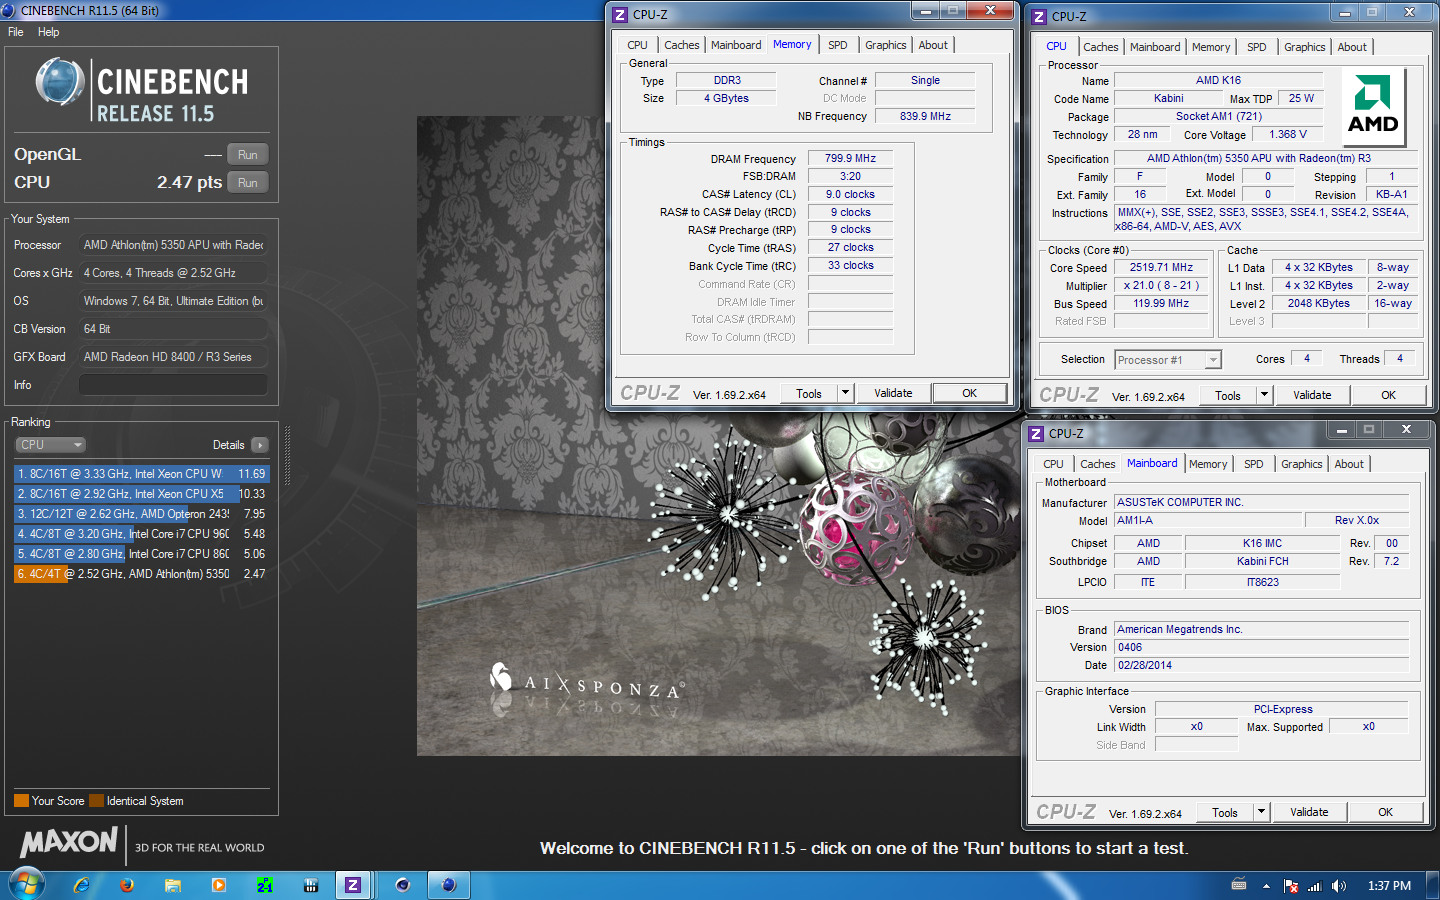Image resolution: width=1440 pixels, height=900 pixels.
Task: Click OK in Mainboard window
Action: 1385,813
